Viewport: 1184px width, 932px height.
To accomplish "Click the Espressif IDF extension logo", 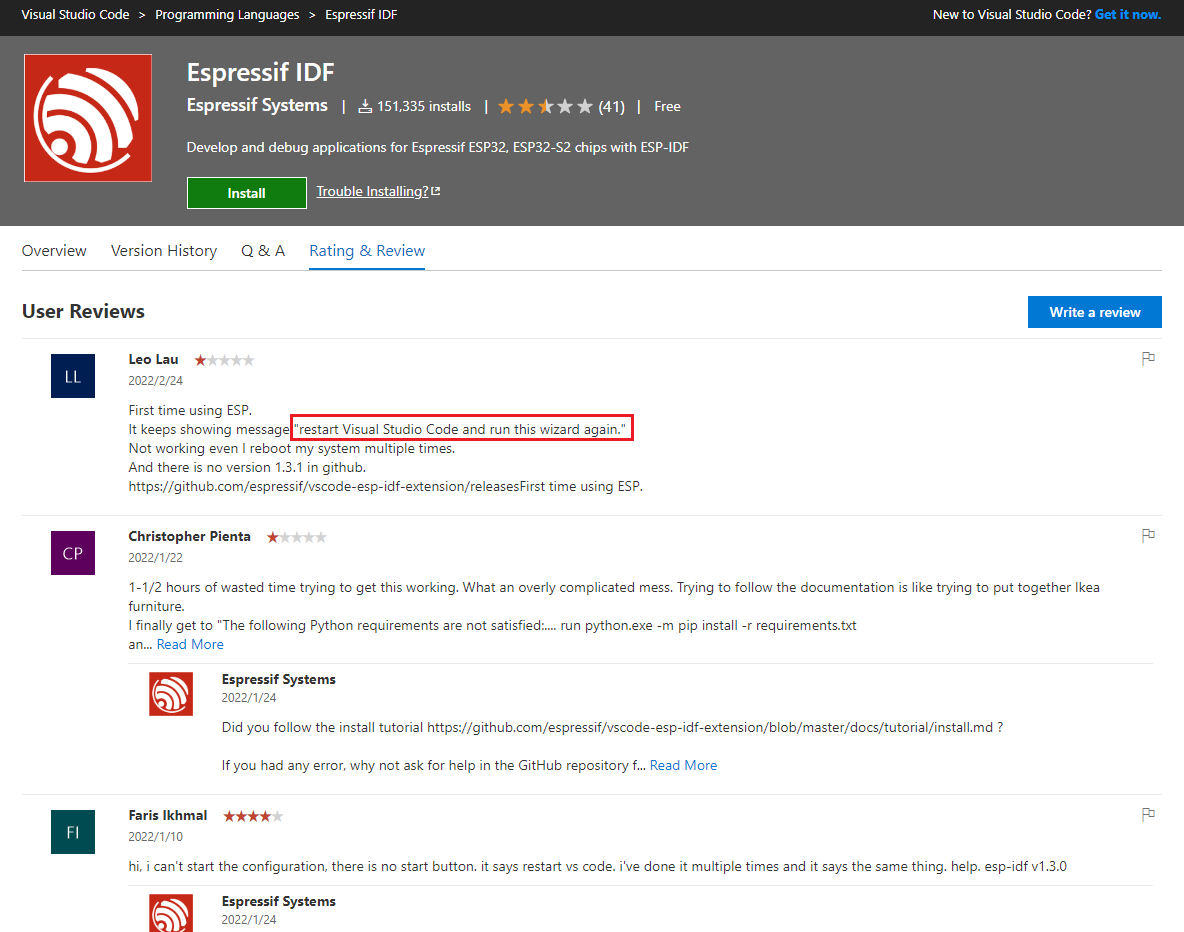I will click(88, 118).
